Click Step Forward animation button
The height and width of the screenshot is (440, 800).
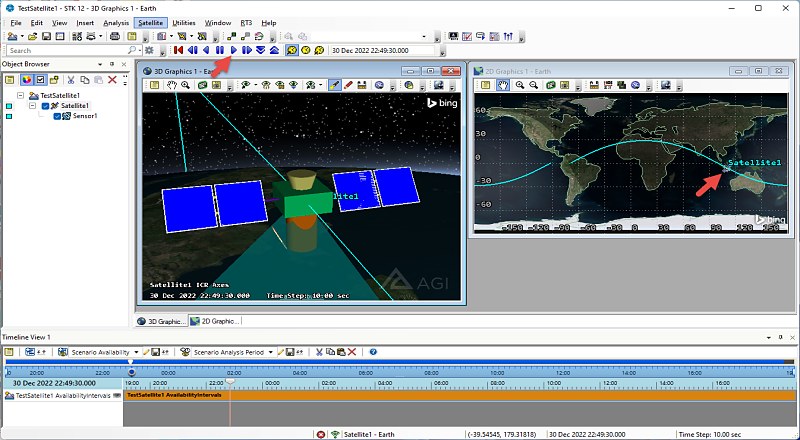[x=247, y=50]
